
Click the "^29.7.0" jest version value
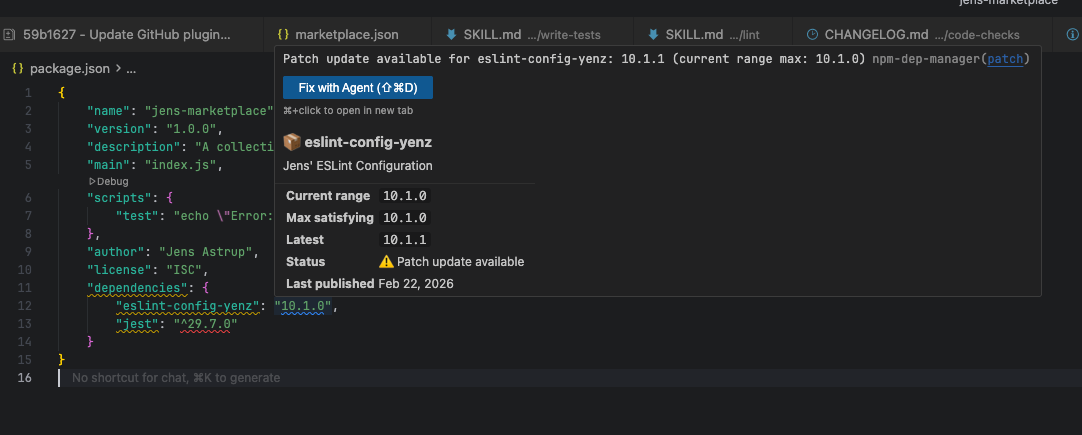pos(203,324)
